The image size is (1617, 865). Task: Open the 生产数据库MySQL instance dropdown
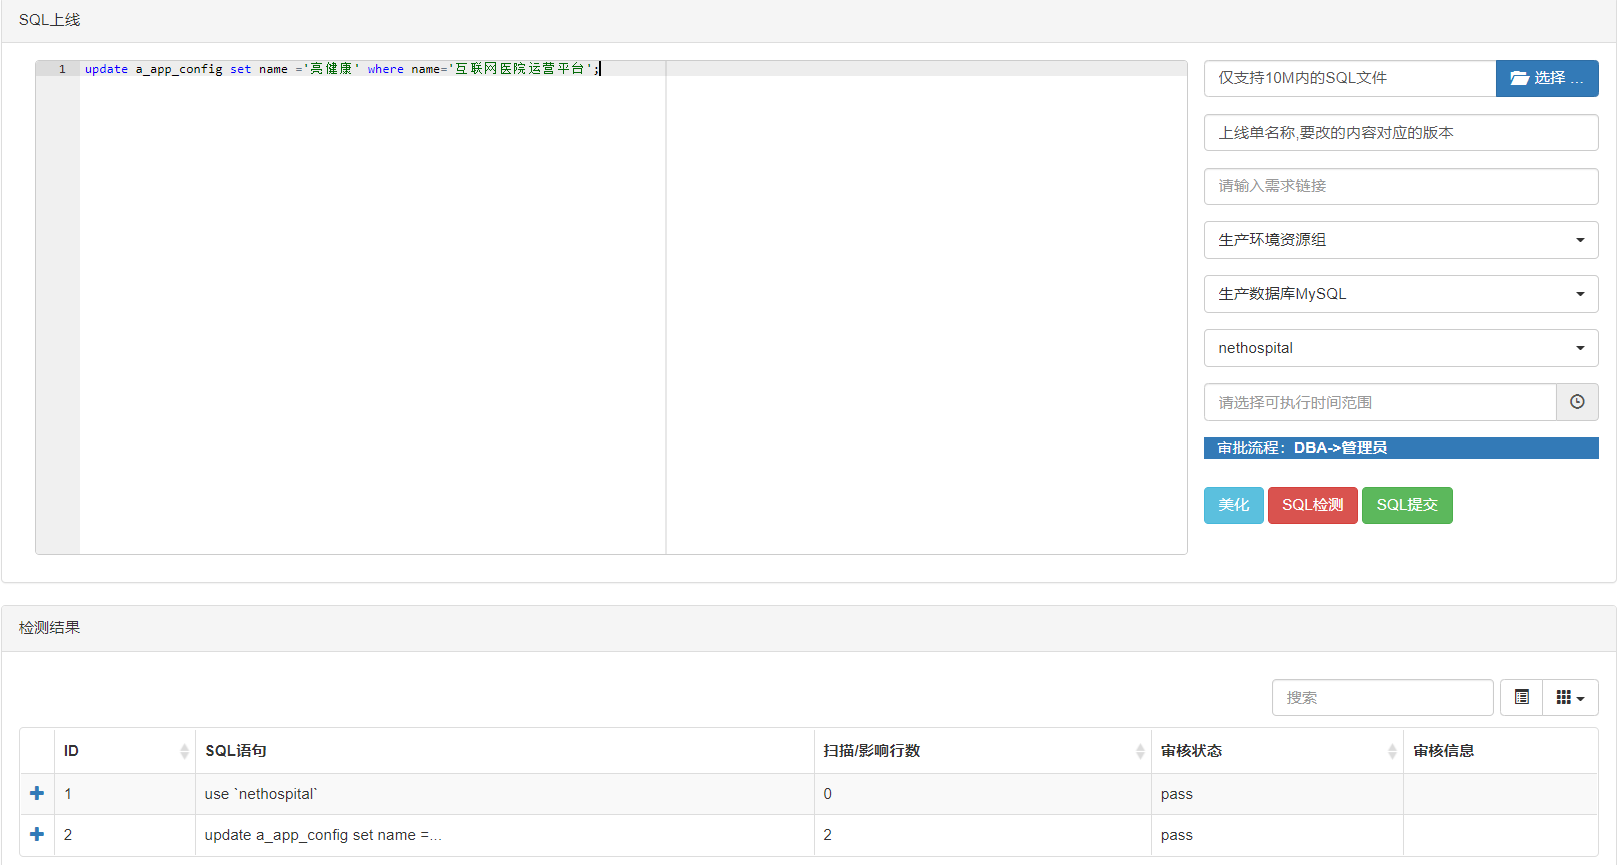1400,294
